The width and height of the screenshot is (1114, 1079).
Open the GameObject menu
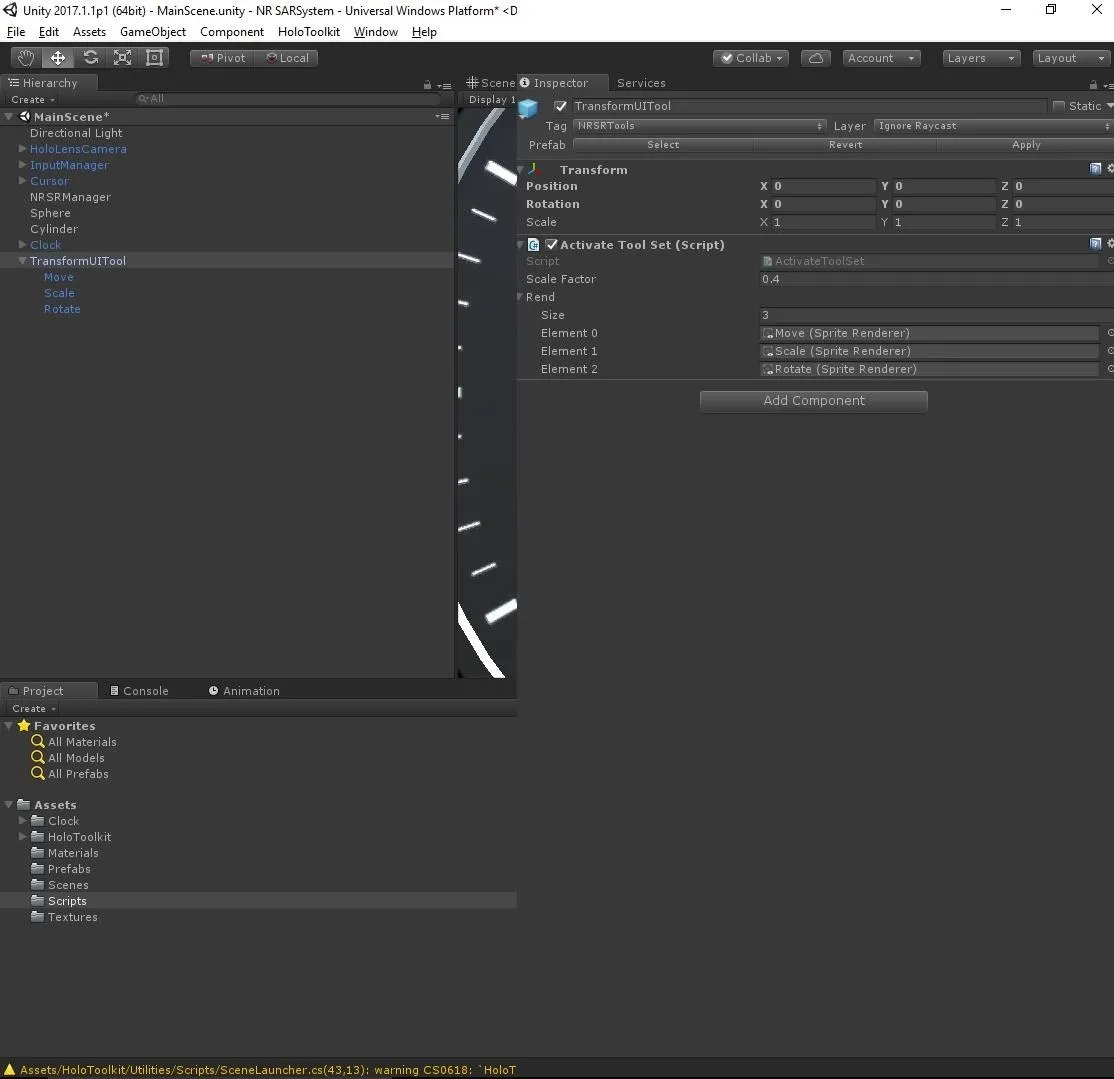tap(153, 32)
